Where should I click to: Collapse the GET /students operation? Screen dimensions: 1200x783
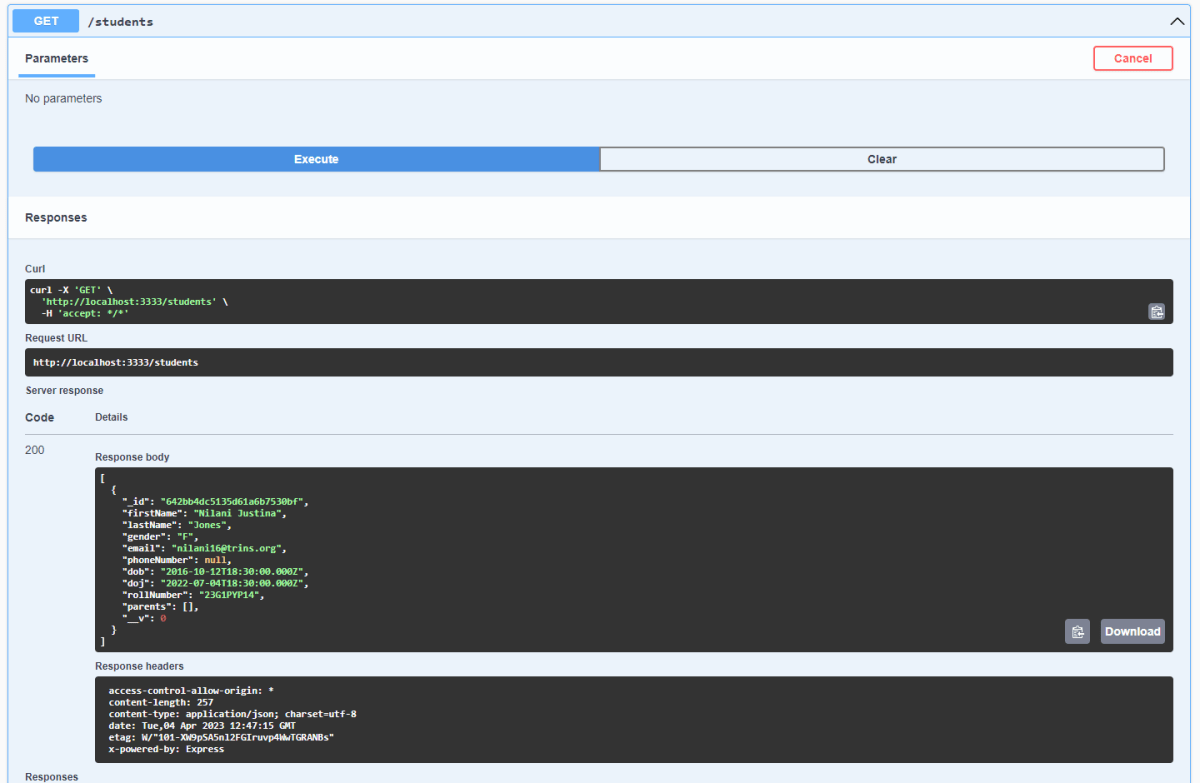pos(1176,21)
